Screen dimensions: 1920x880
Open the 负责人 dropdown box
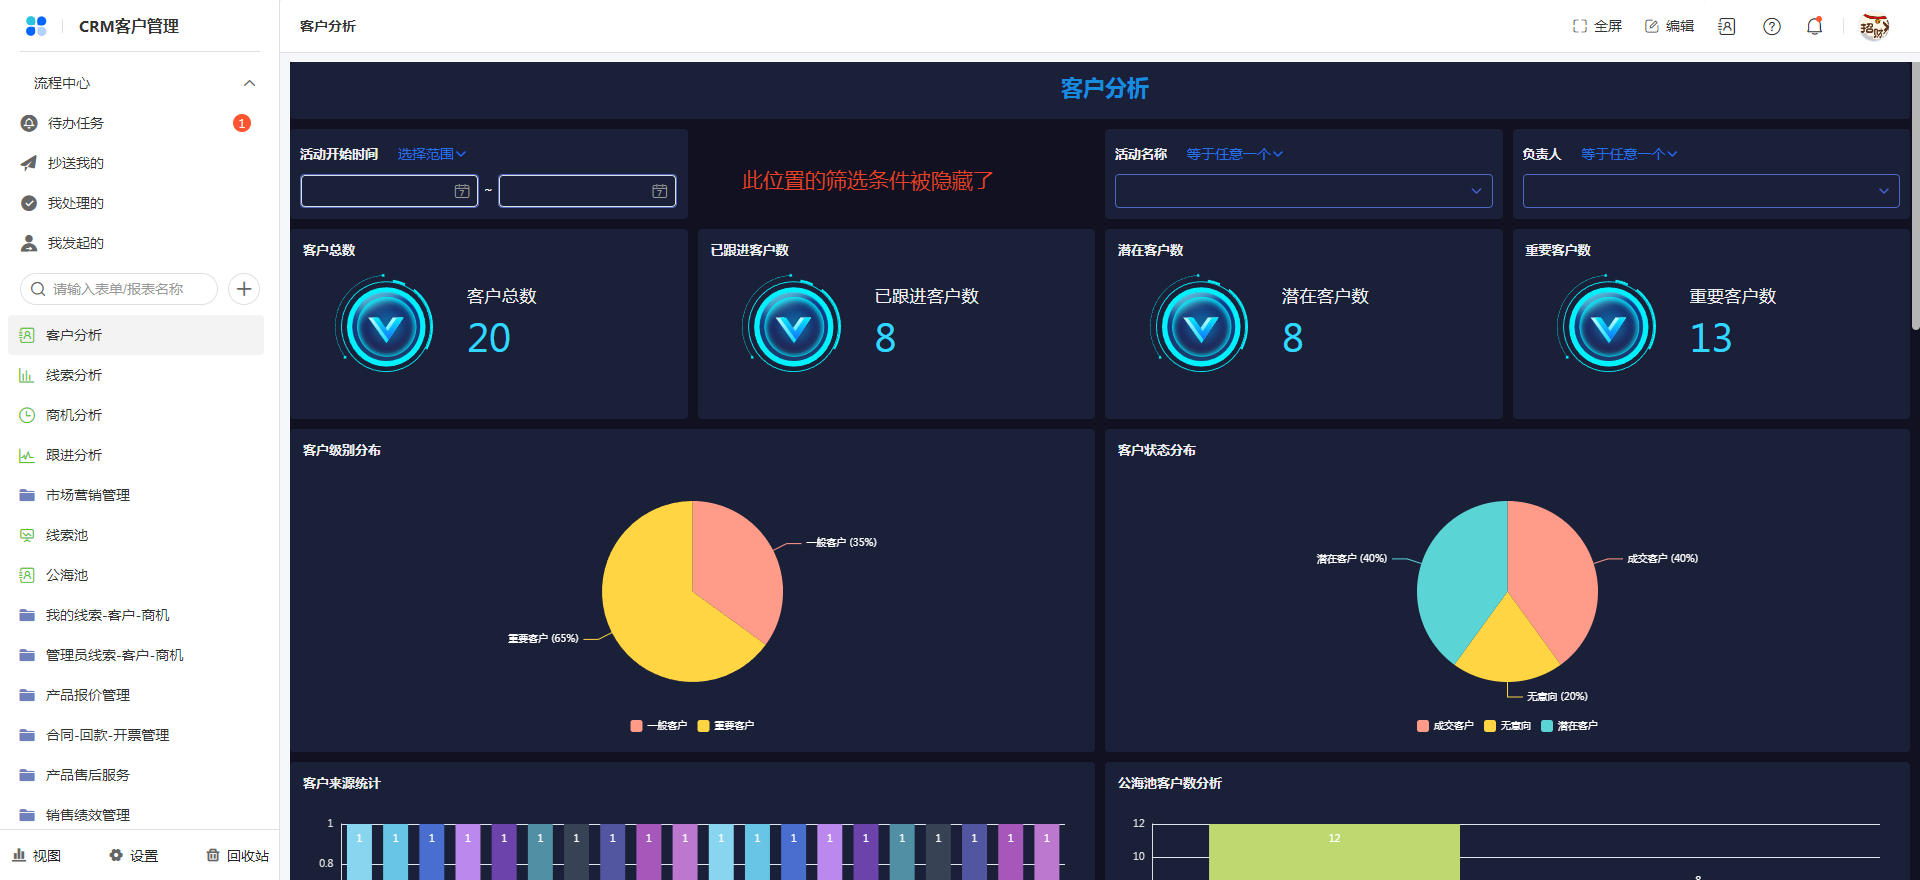coord(1710,191)
